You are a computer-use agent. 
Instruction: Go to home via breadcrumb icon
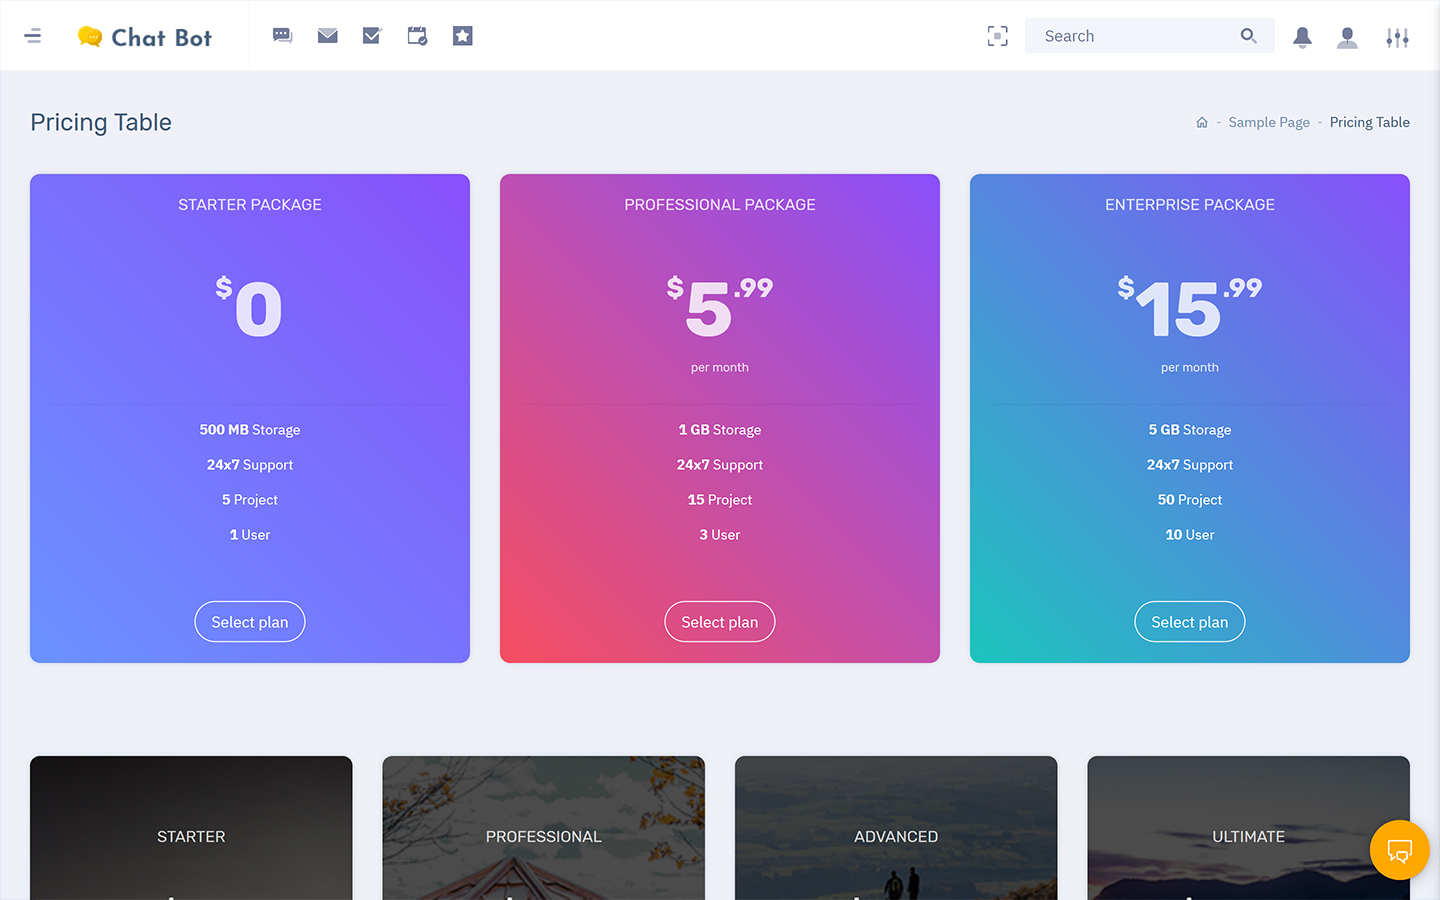point(1202,122)
